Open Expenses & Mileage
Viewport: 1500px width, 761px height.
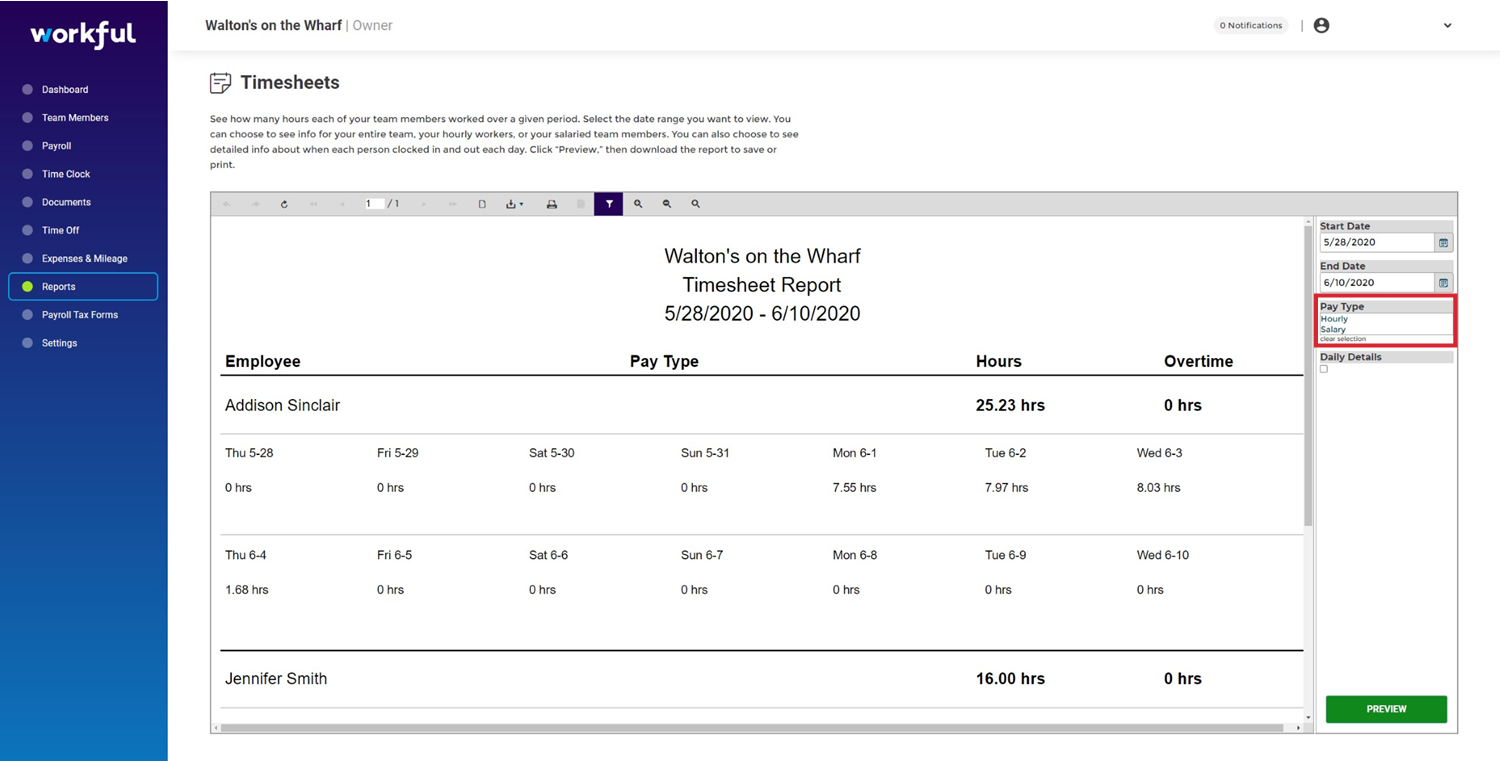click(84, 258)
